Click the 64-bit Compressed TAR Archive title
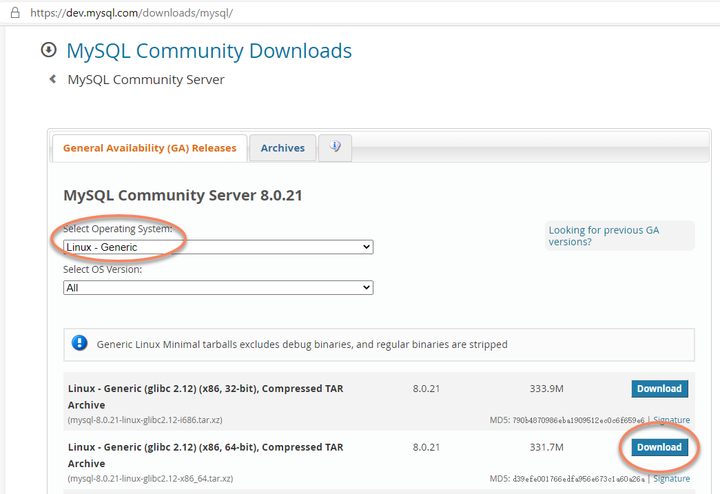This screenshot has height=494, width=720. pyautogui.click(x=205, y=455)
